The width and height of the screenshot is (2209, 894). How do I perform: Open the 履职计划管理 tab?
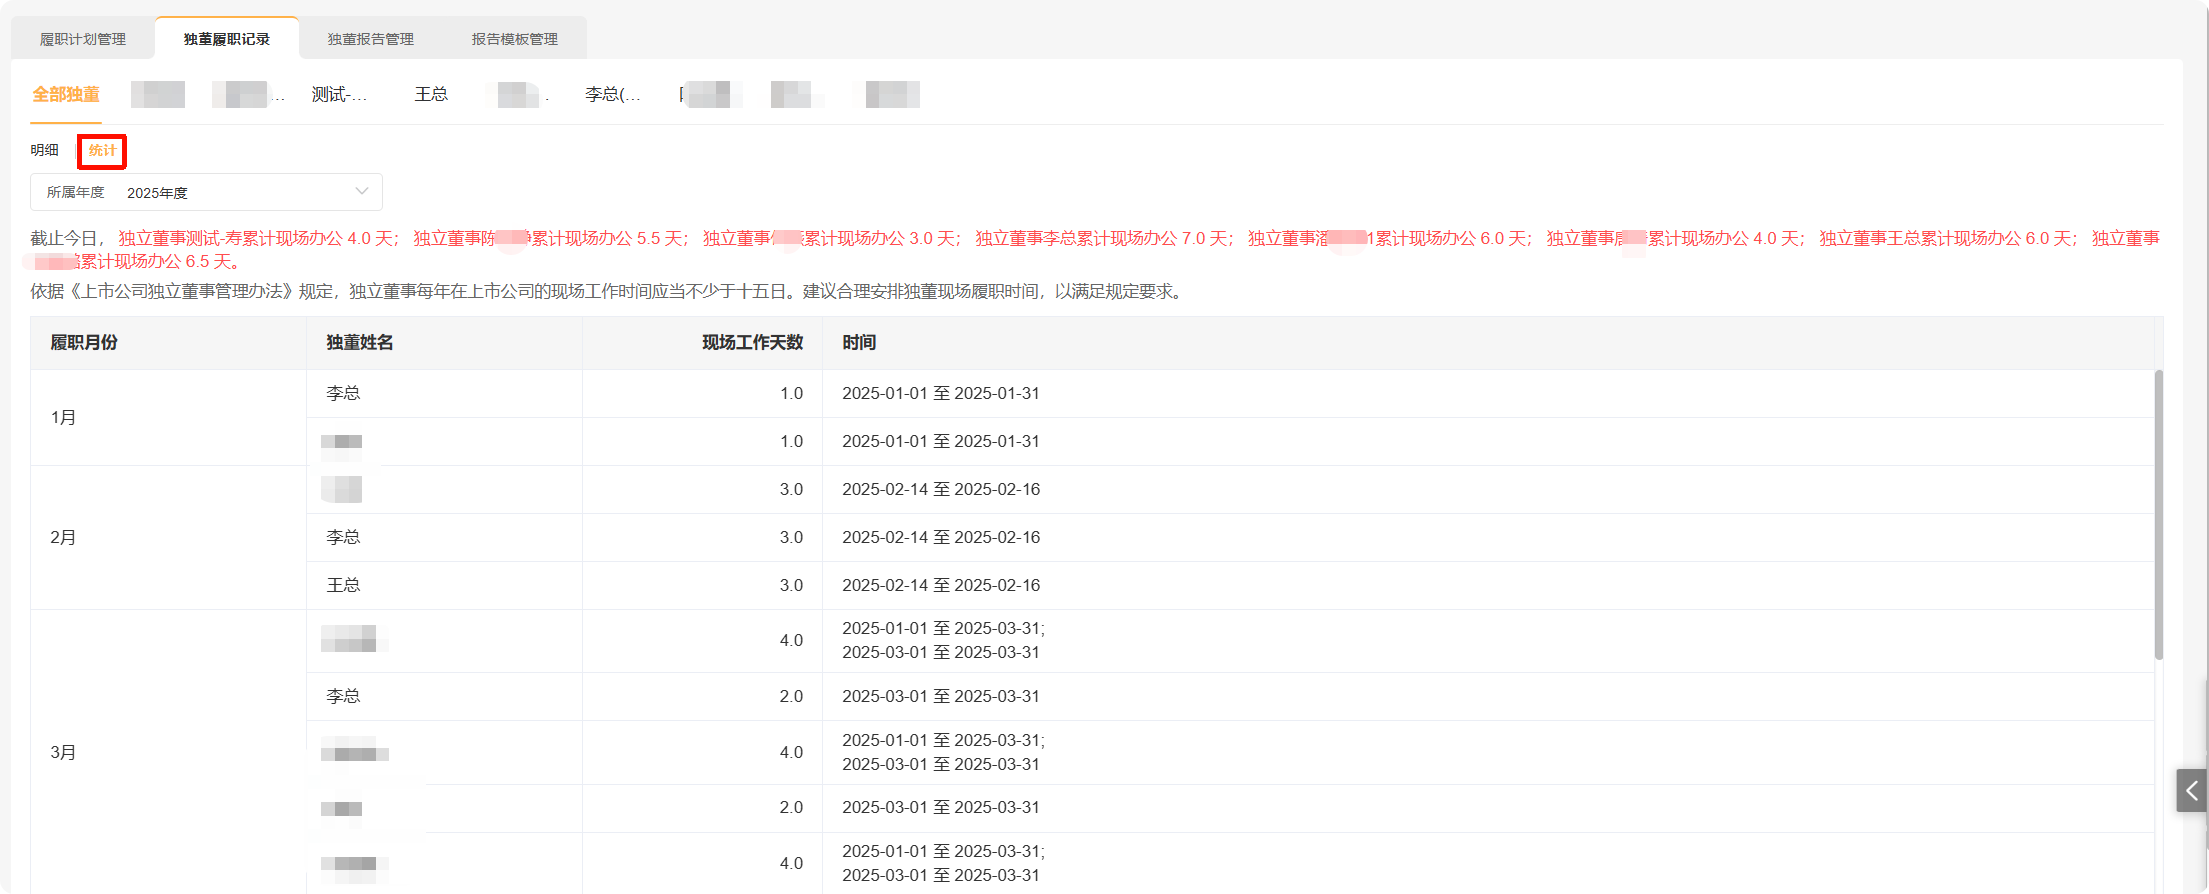tap(83, 39)
